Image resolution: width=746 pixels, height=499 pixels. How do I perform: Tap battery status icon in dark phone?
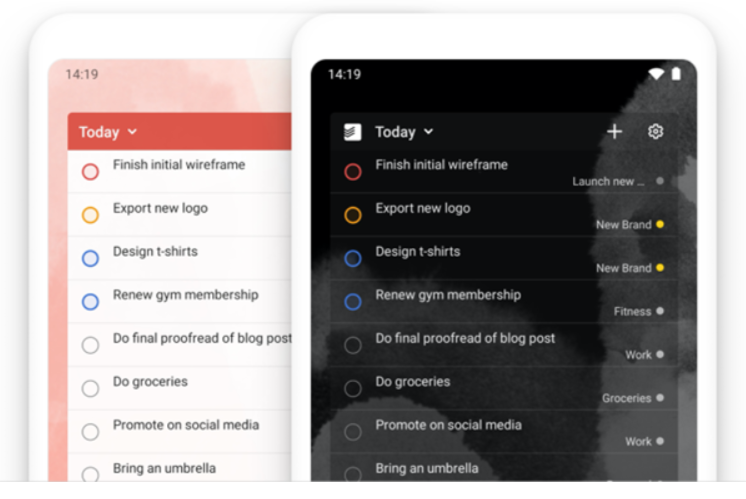(x=676, y=74)
